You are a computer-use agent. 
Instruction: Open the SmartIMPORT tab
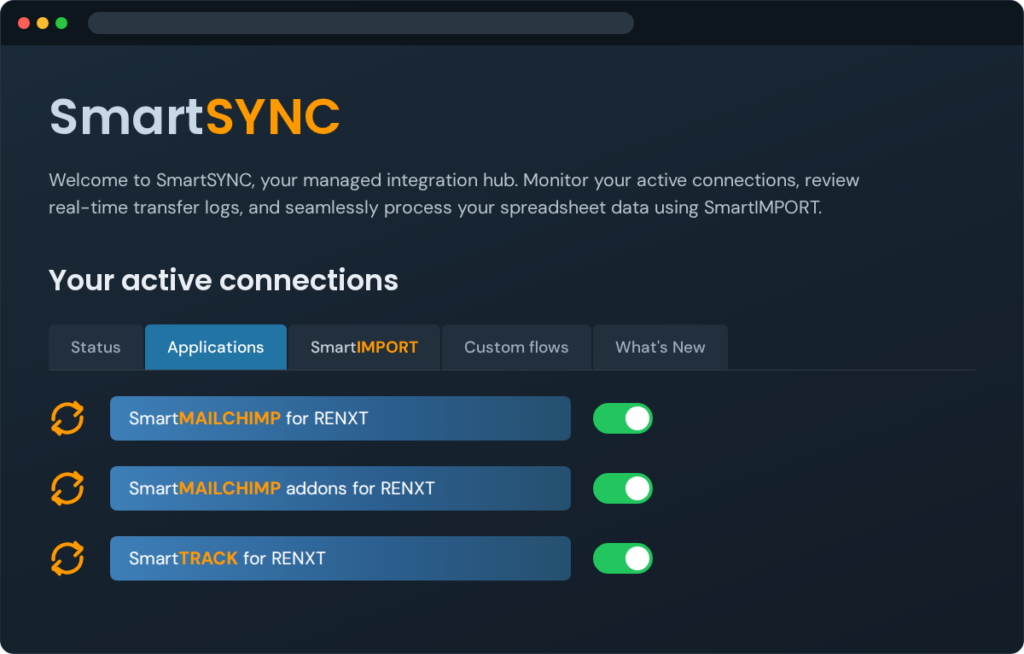click(364, 347)
